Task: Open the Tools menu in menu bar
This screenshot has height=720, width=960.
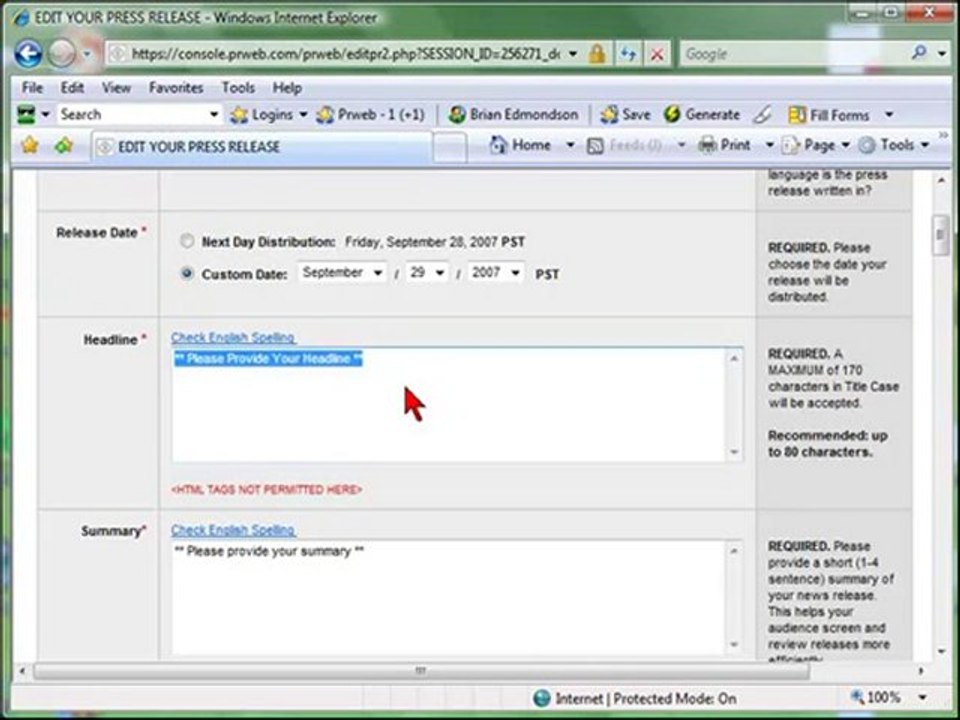Action: [x=238, y=88]
